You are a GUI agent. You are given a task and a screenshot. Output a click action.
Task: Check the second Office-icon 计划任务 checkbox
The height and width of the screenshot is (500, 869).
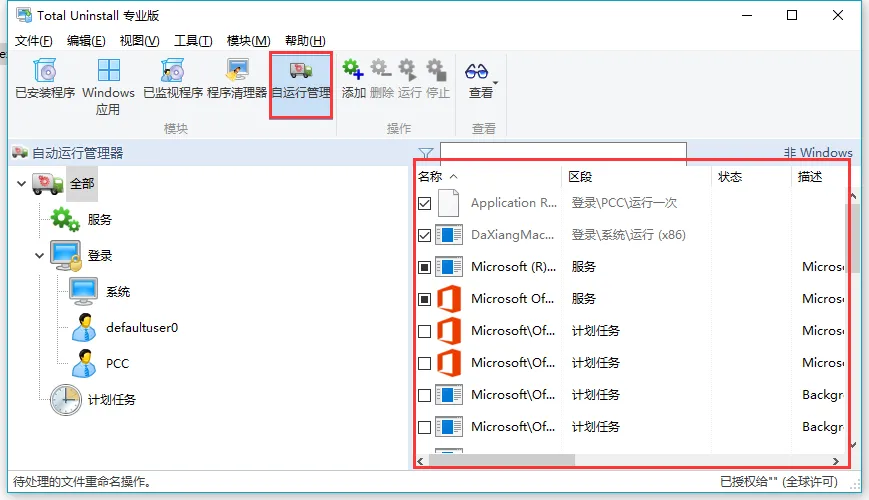pyautogui.click(x=425, y=363)
